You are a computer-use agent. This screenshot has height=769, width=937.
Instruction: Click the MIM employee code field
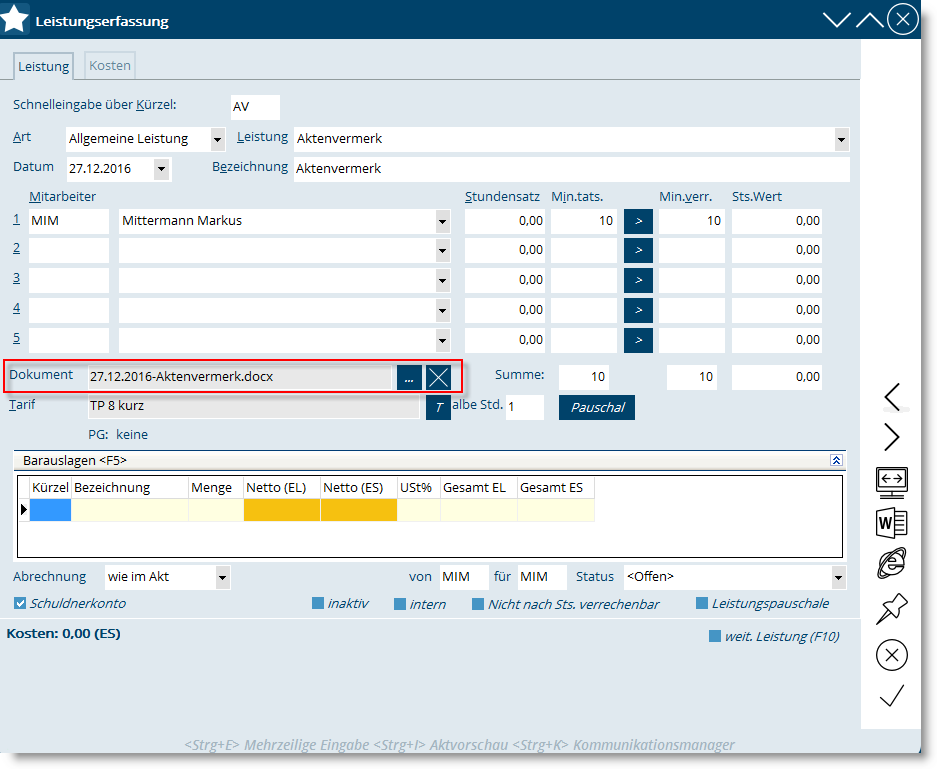coord(69,221)
